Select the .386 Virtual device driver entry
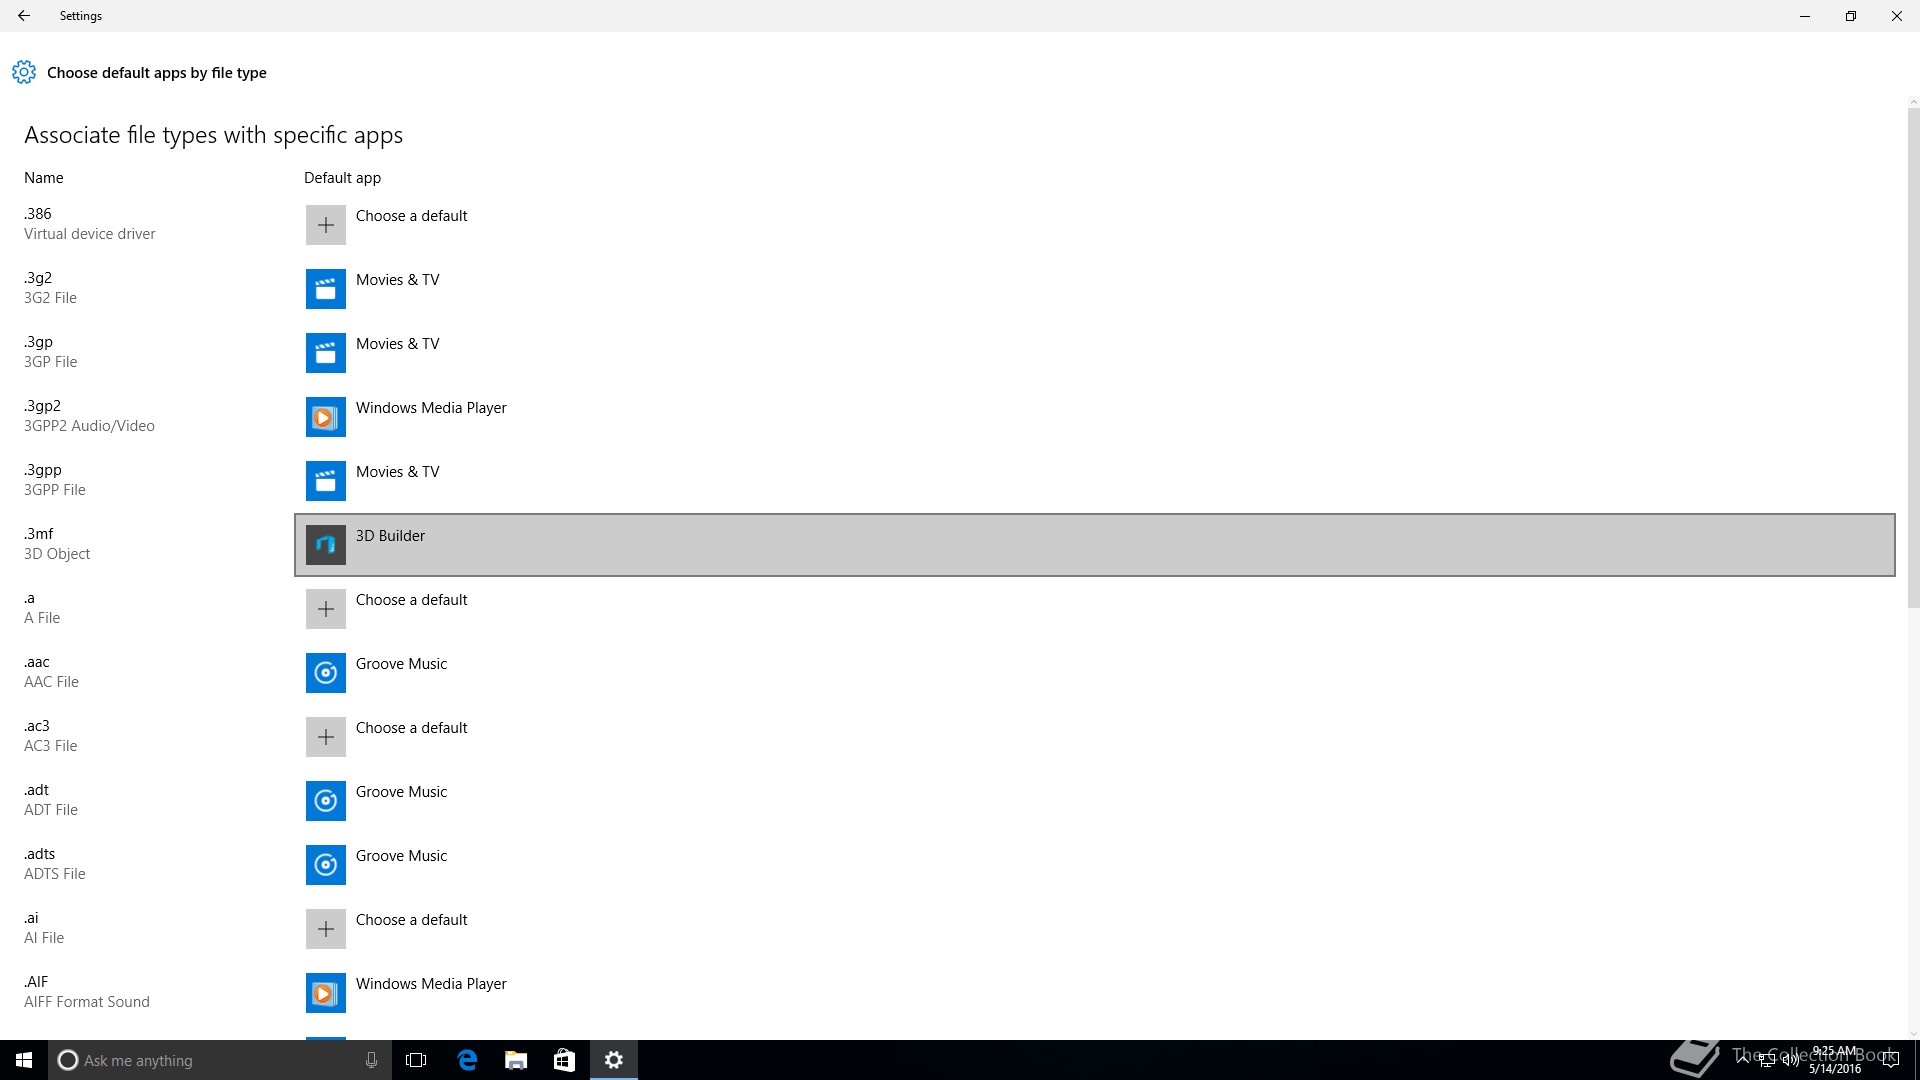The image size is (1920, 1080). click(90, 224)
